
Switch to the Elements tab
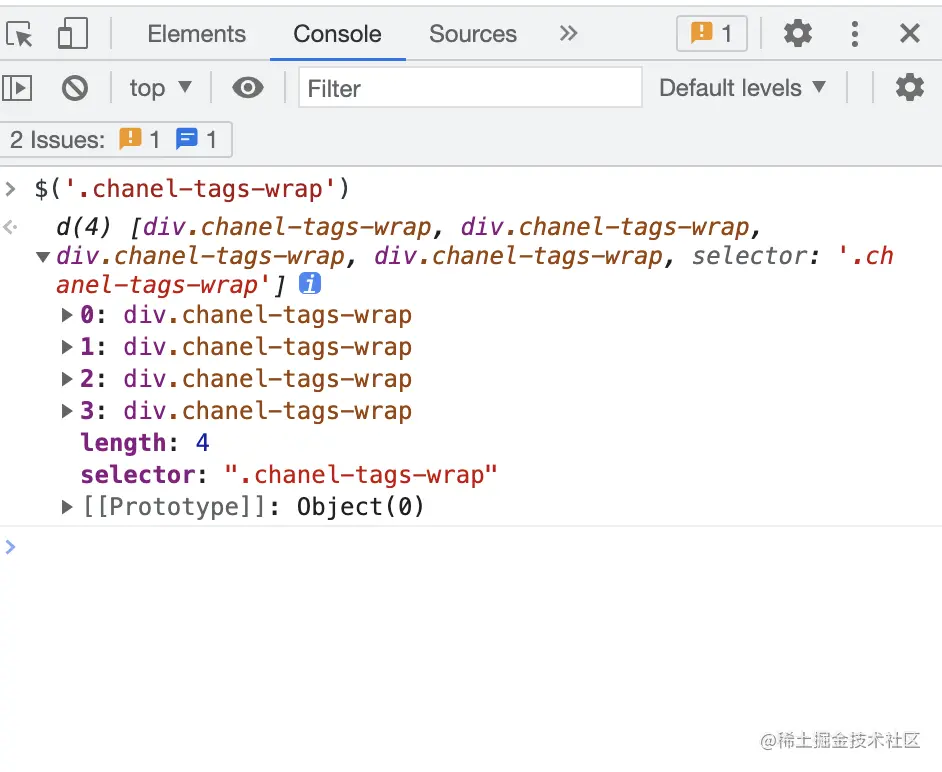point(196,34)
